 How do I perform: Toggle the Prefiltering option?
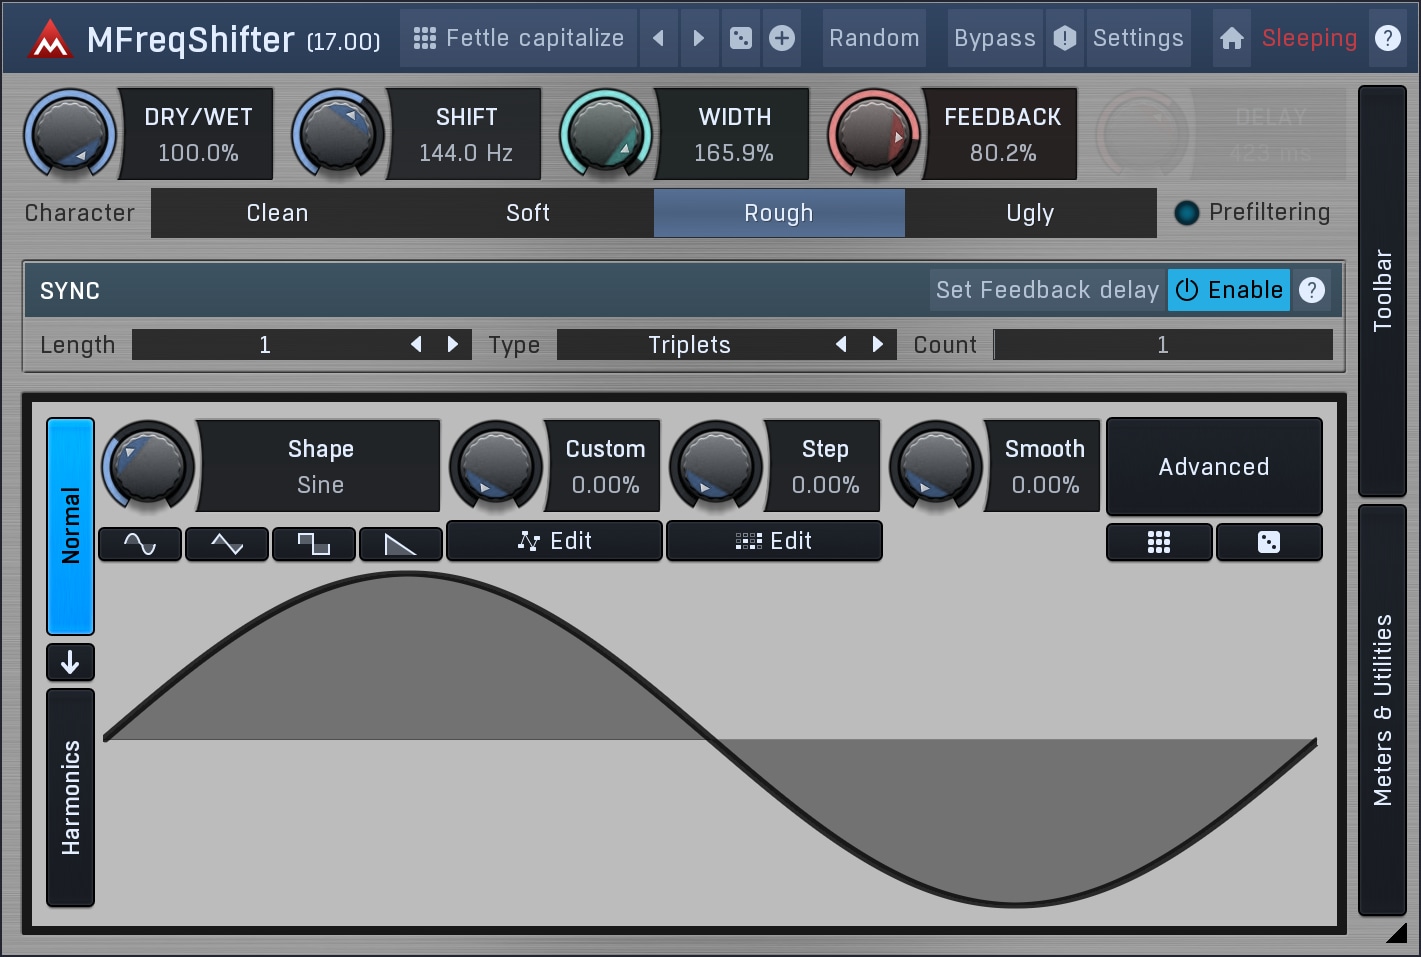1187,213
